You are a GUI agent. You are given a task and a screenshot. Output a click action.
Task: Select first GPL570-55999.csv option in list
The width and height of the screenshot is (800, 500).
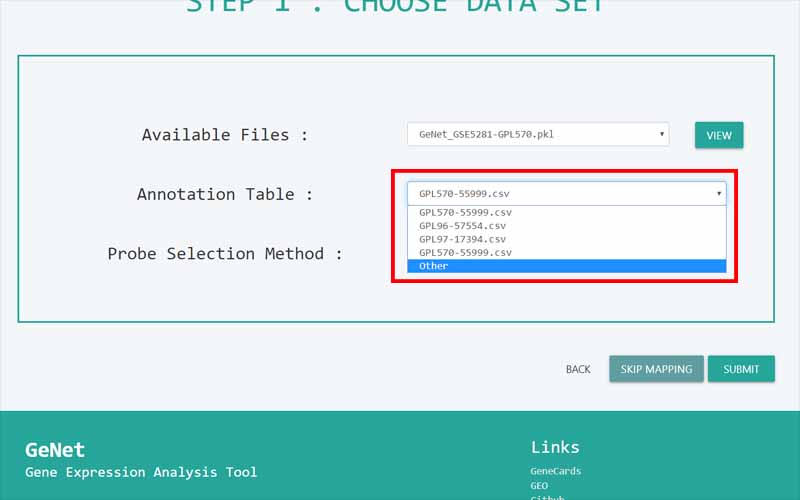[465, 213]
